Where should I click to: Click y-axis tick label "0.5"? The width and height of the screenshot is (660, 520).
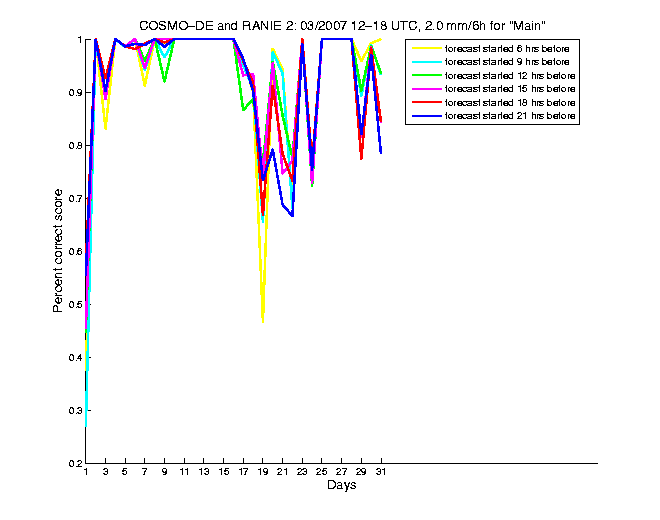click(75, 304)
